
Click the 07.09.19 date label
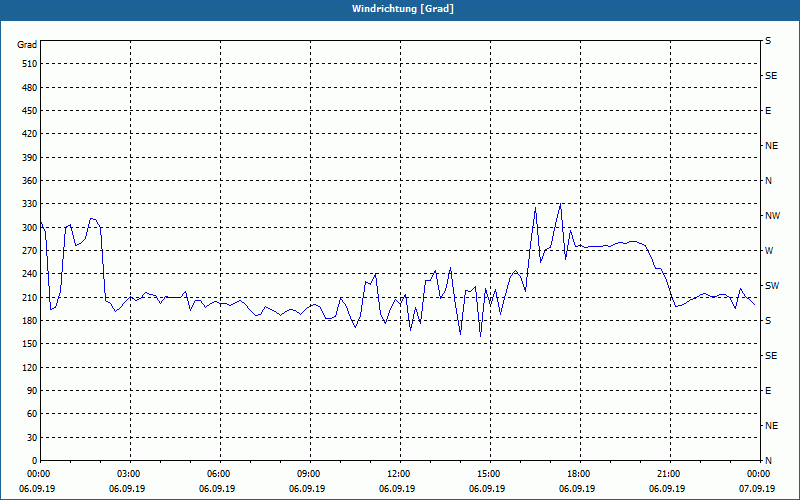tap(757, 489)
